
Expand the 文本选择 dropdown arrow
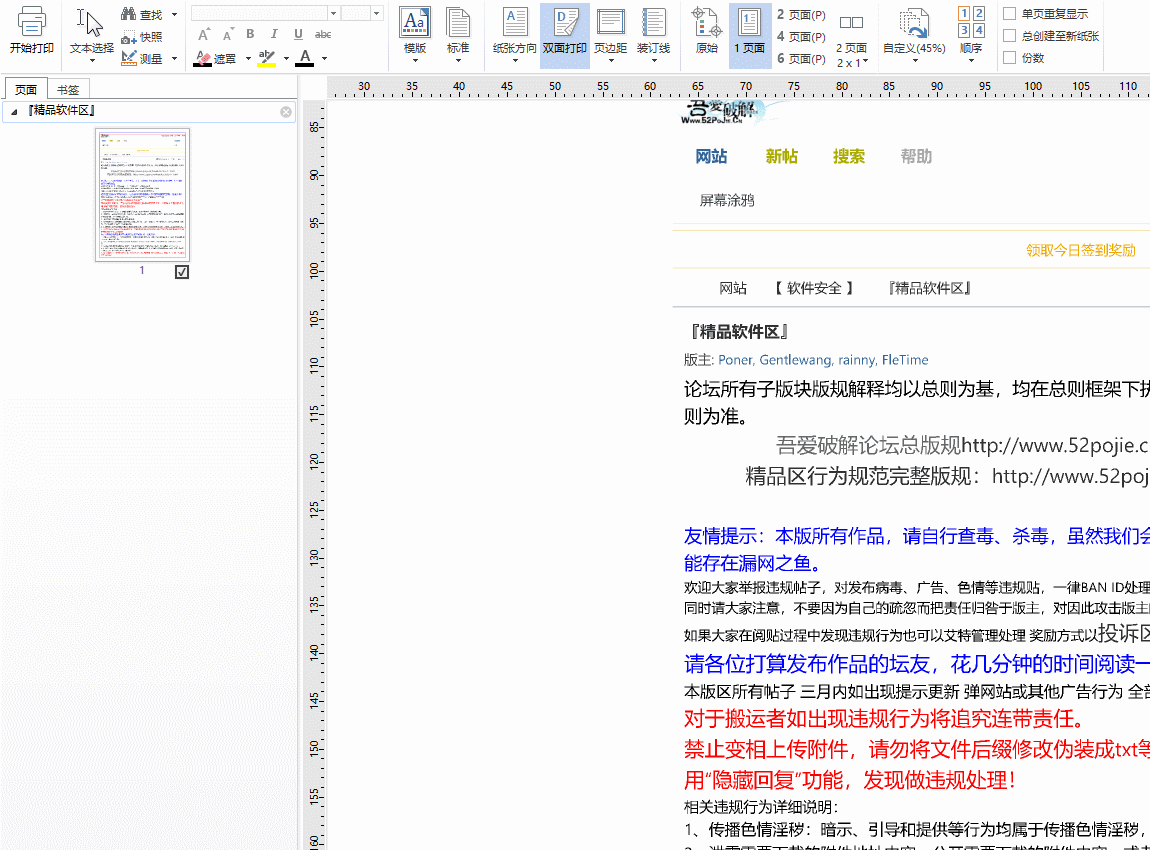92,62
